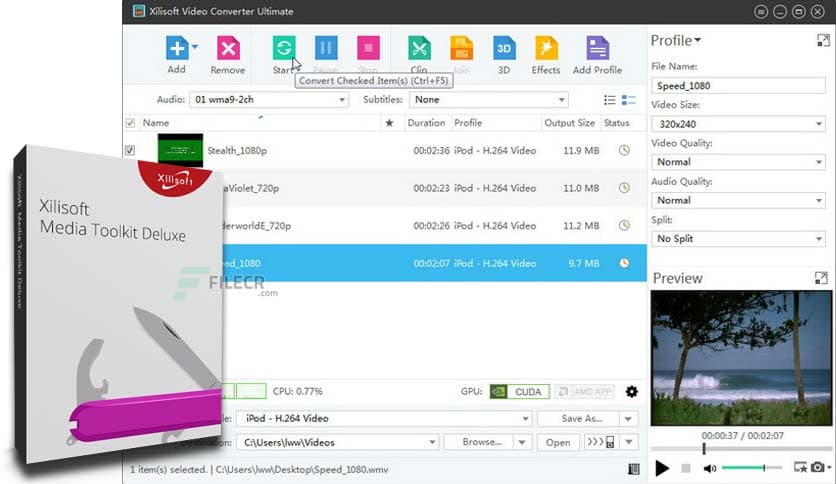The height and width of the screenshot is (484, 836).
Task: Open the Video Quality dropdown
Action: [x=738, y=162]
